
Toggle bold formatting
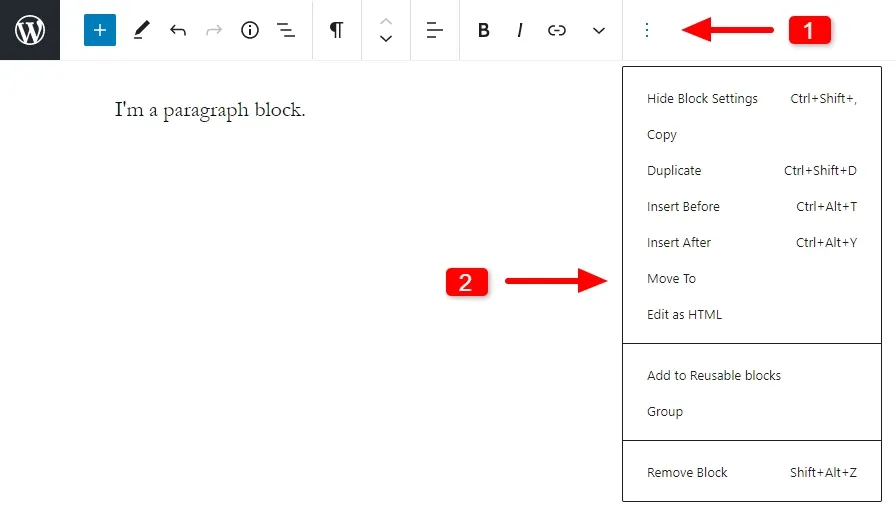484,30
